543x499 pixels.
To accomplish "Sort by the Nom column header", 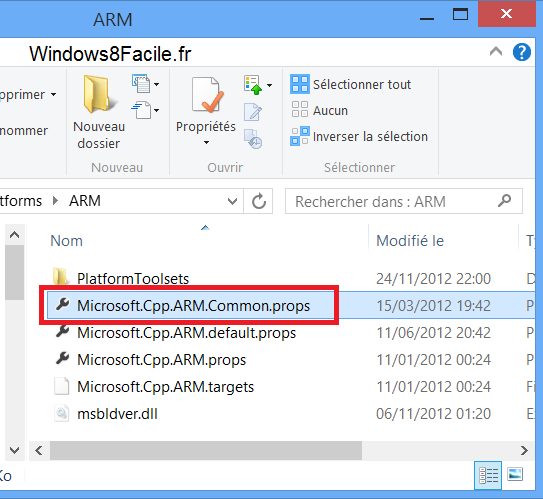I will click(x=66, y=241).
